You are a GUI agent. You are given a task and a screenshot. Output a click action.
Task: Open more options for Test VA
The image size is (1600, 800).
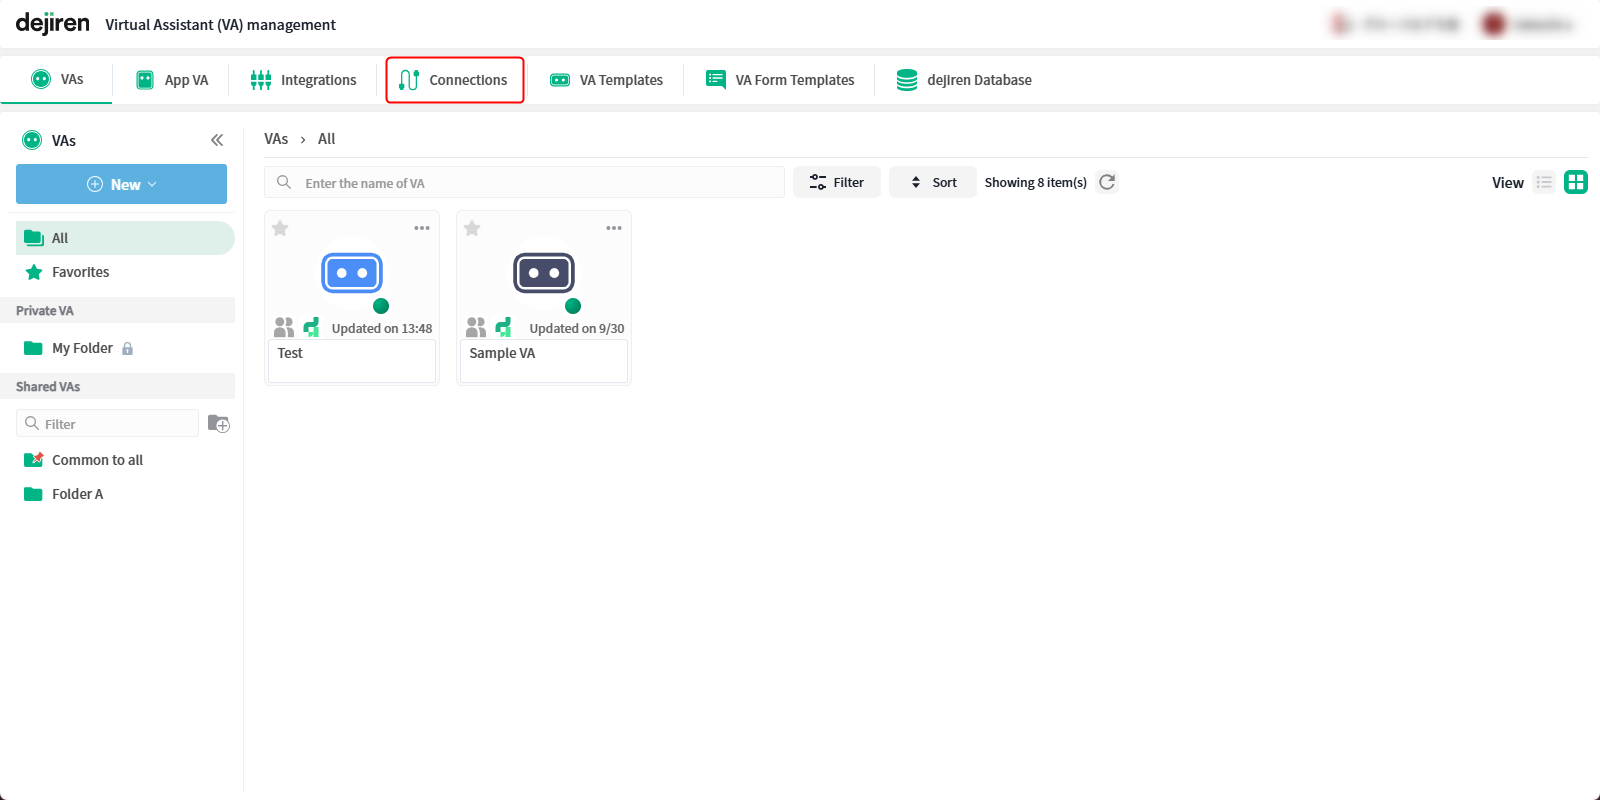(x=422, y=228)
